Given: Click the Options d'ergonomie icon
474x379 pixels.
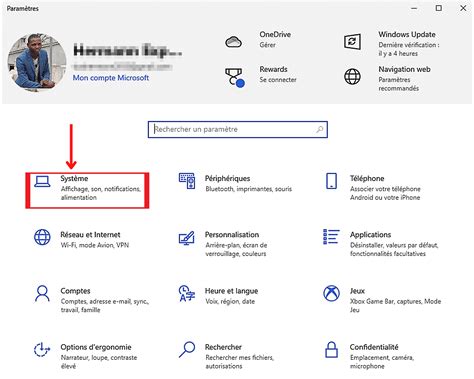Looking at the screenshot, I should pyautogui.click(x=42, y=350).
